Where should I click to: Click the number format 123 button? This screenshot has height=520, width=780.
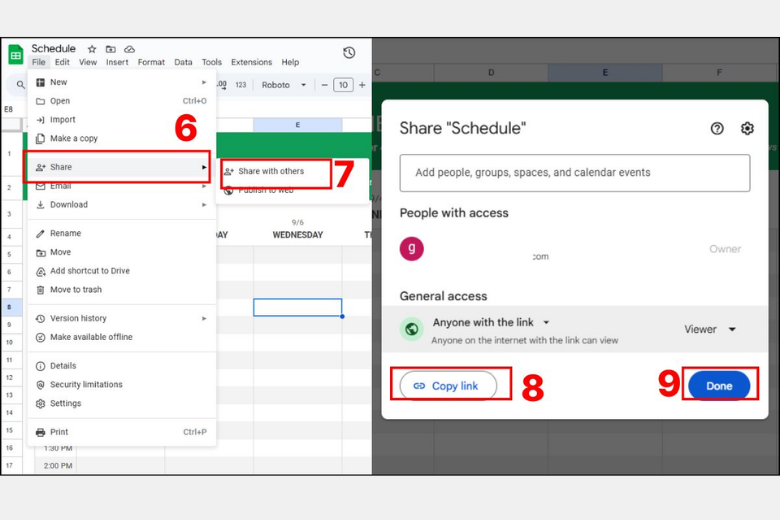[241, 85]
